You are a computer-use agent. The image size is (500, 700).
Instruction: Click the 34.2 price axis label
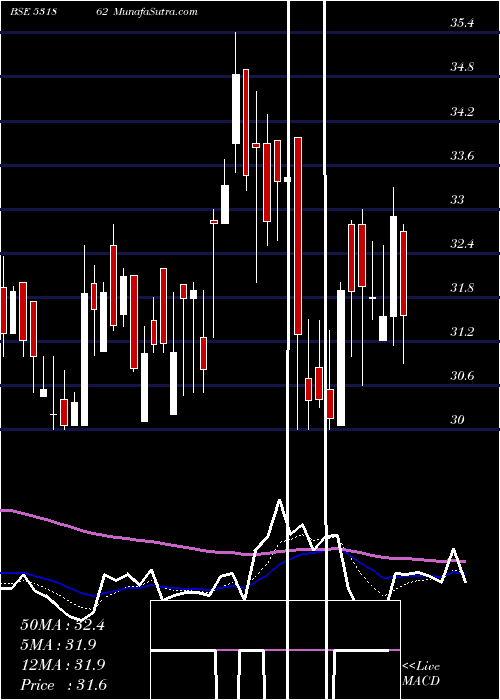tap(462, 112)
